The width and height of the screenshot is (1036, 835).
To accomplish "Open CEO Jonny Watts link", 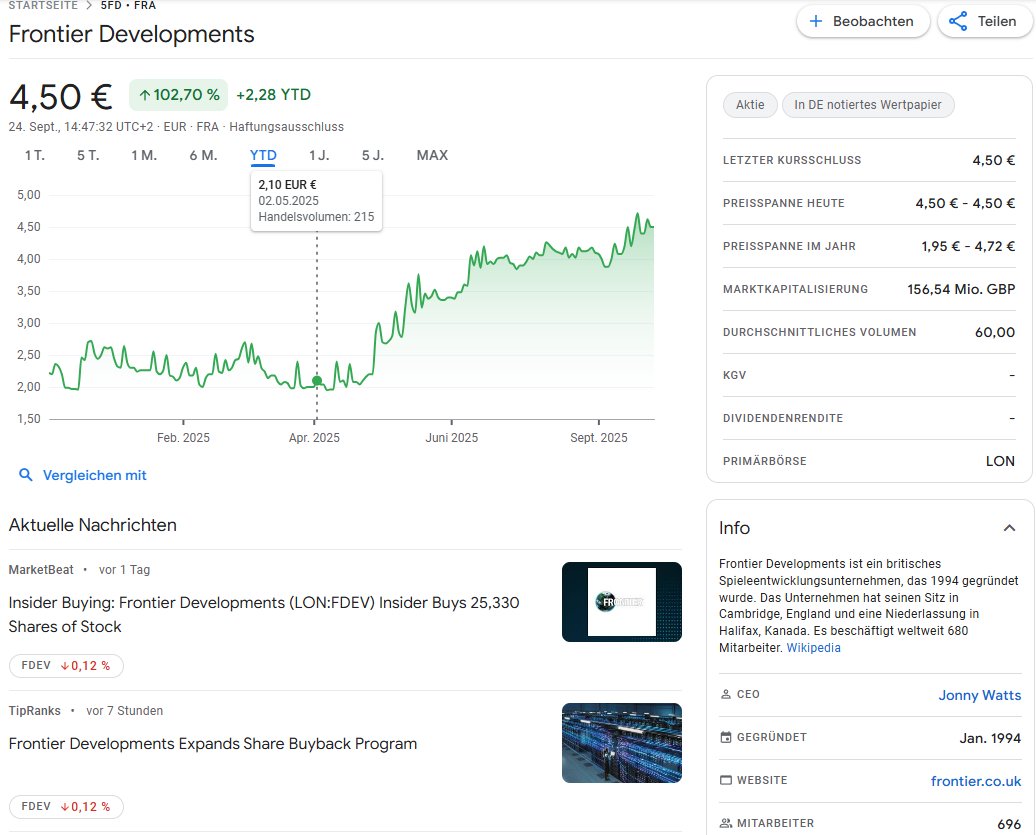I will point(980,695).
